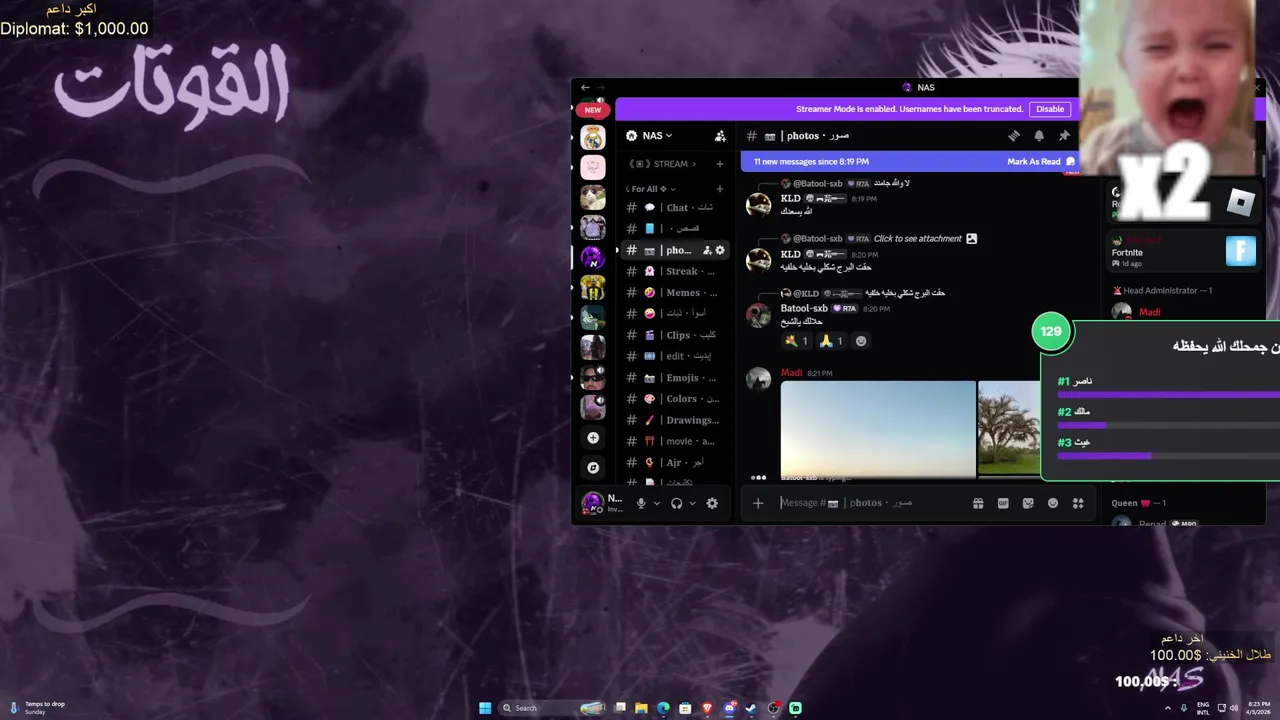Click '11 new messages since 8:19 PM' bar
Screen dimensions: 1280x720
pos(811,161)
